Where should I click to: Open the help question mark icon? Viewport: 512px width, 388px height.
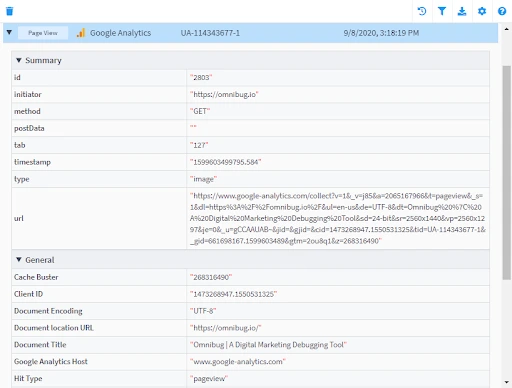(x=502, y=11)
